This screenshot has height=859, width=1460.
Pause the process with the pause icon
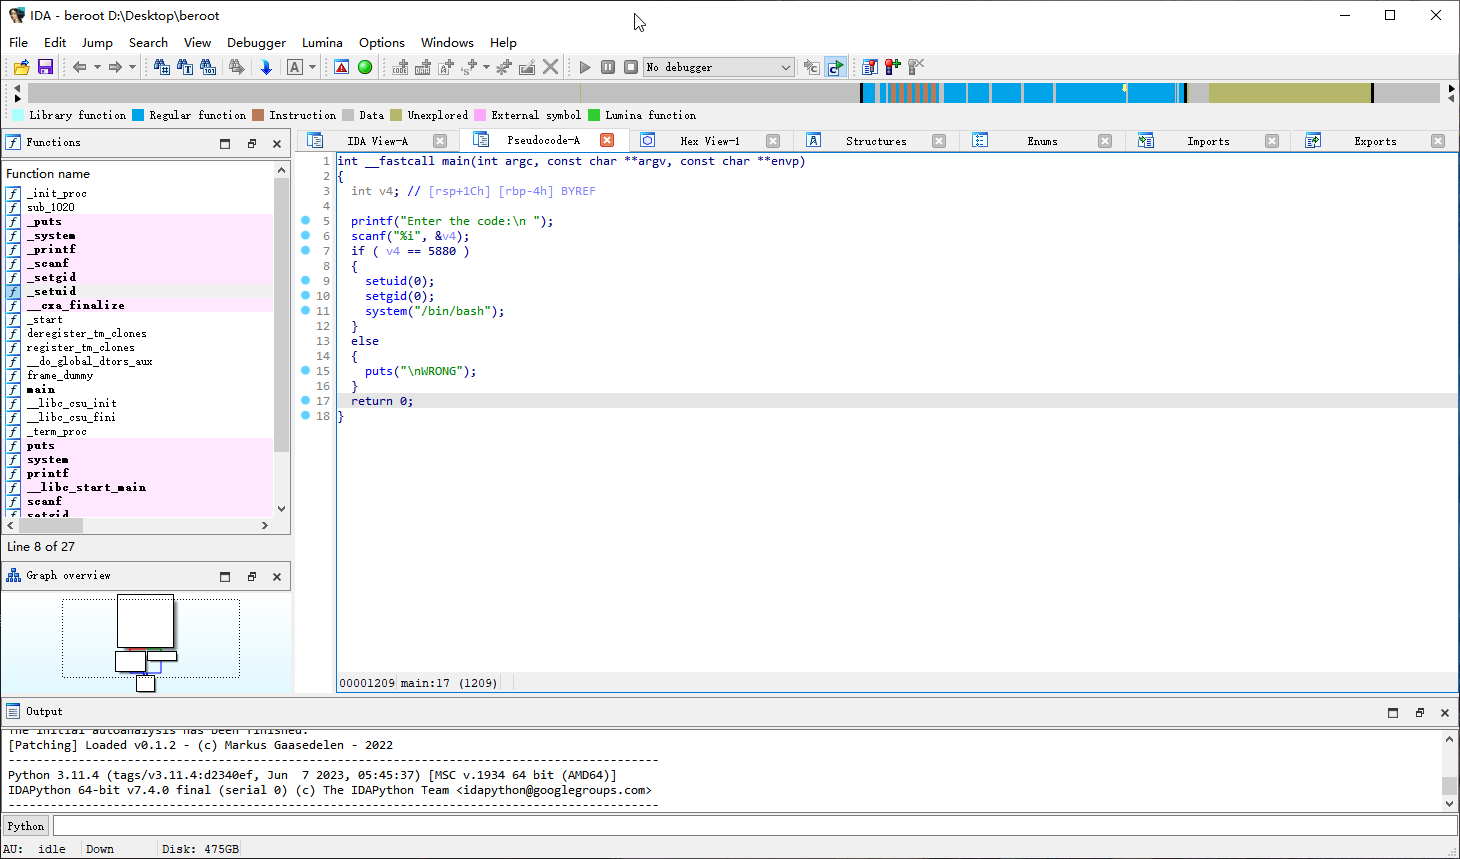click(x=608, y=67)
